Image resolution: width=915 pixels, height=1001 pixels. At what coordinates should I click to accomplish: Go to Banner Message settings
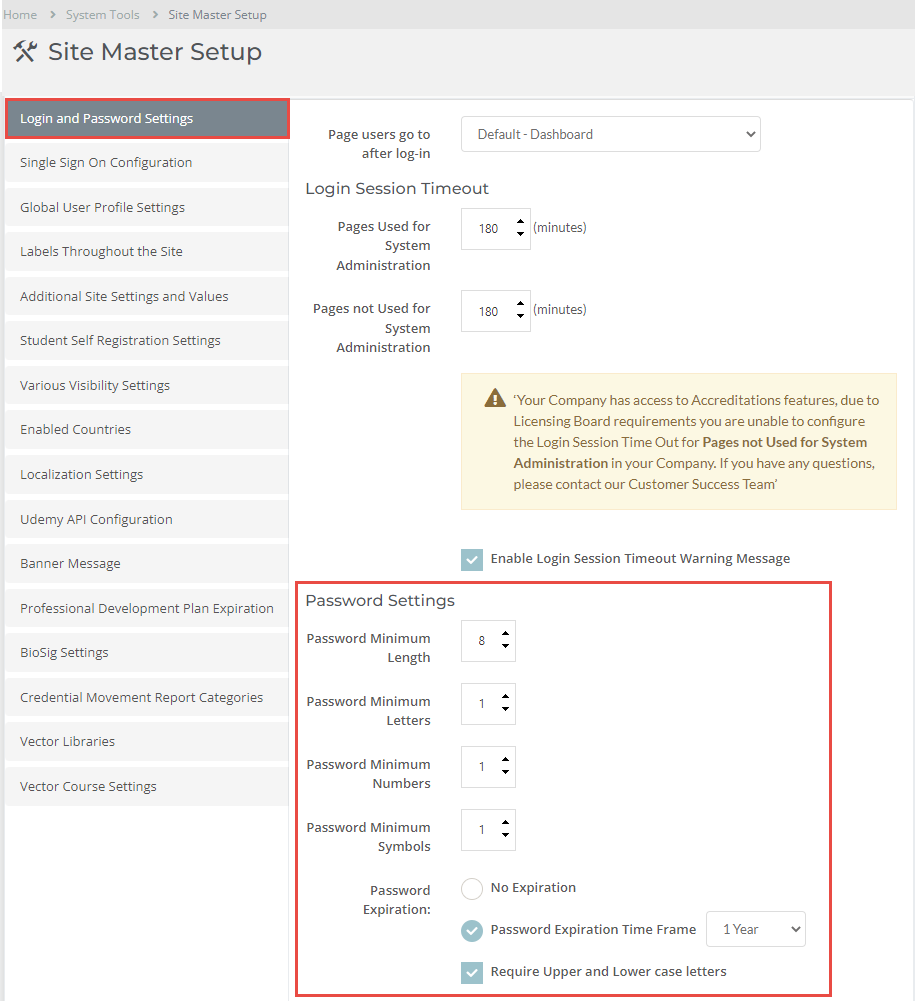coord(147,564)
